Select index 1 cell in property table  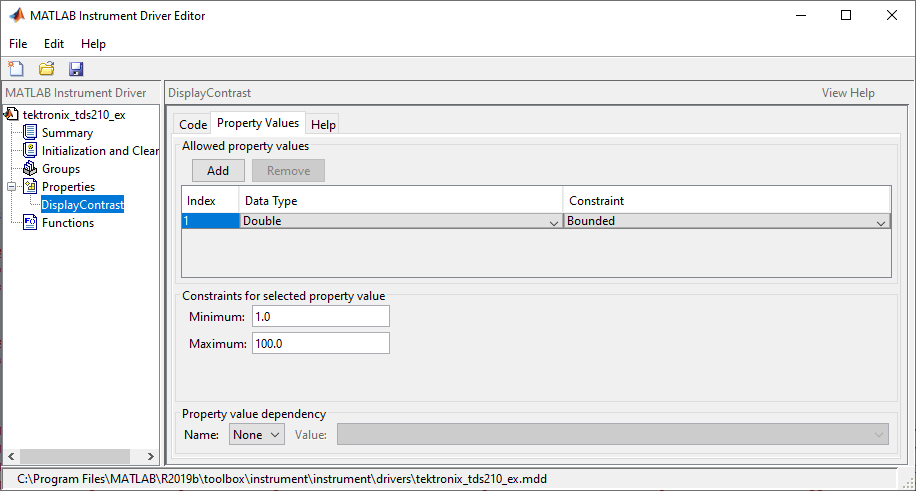pos(210,221)
